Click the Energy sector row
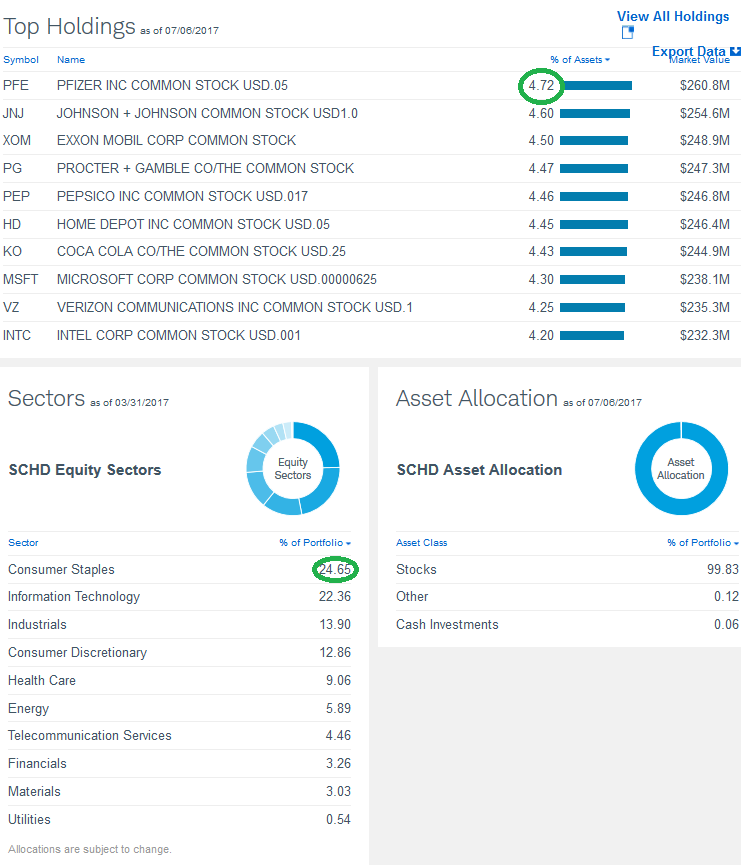This screenshot has width=741, height=865. coord(179,708)
